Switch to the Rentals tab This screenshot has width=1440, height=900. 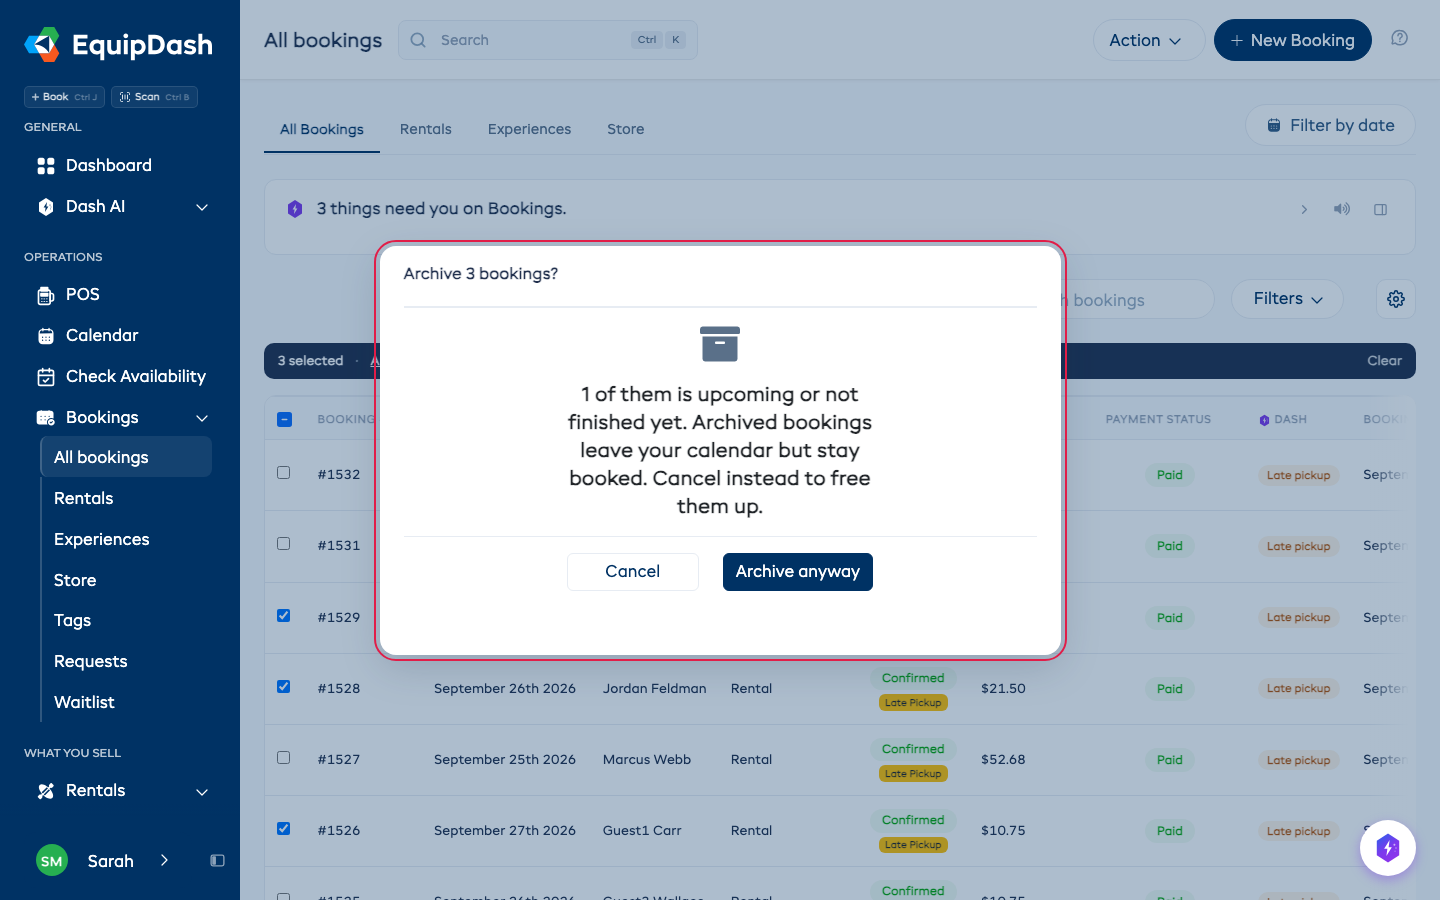426,129
